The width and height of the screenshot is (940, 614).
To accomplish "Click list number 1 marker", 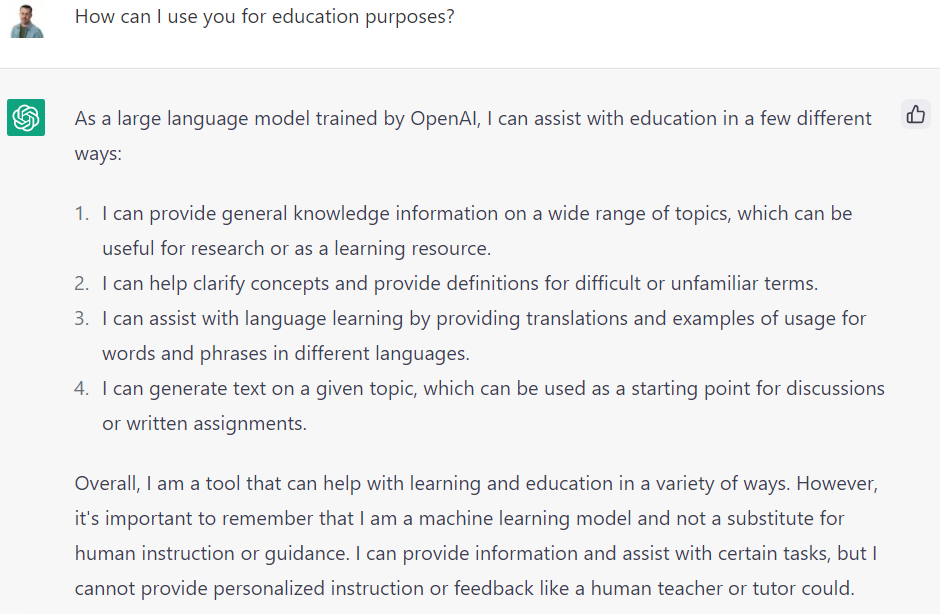I will [82, 213].
